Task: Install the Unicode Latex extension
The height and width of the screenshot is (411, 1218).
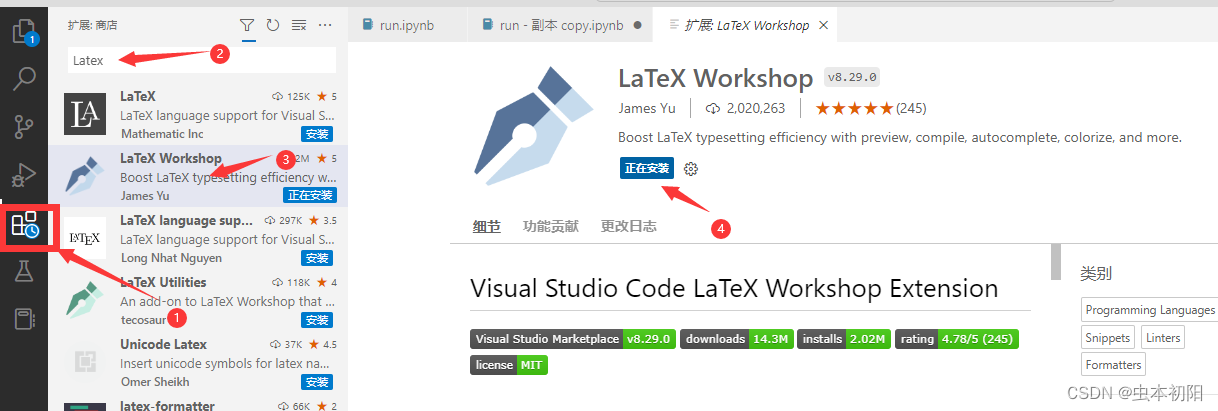Action: [x=317, y=382]
